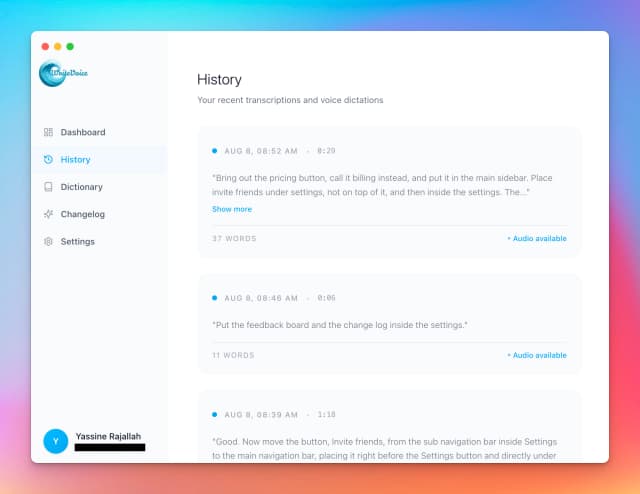This screenshot has width=640, height=494.
Task: Click the AUG 8, 08:46 AM timestamp
Action: coord(261,298)
